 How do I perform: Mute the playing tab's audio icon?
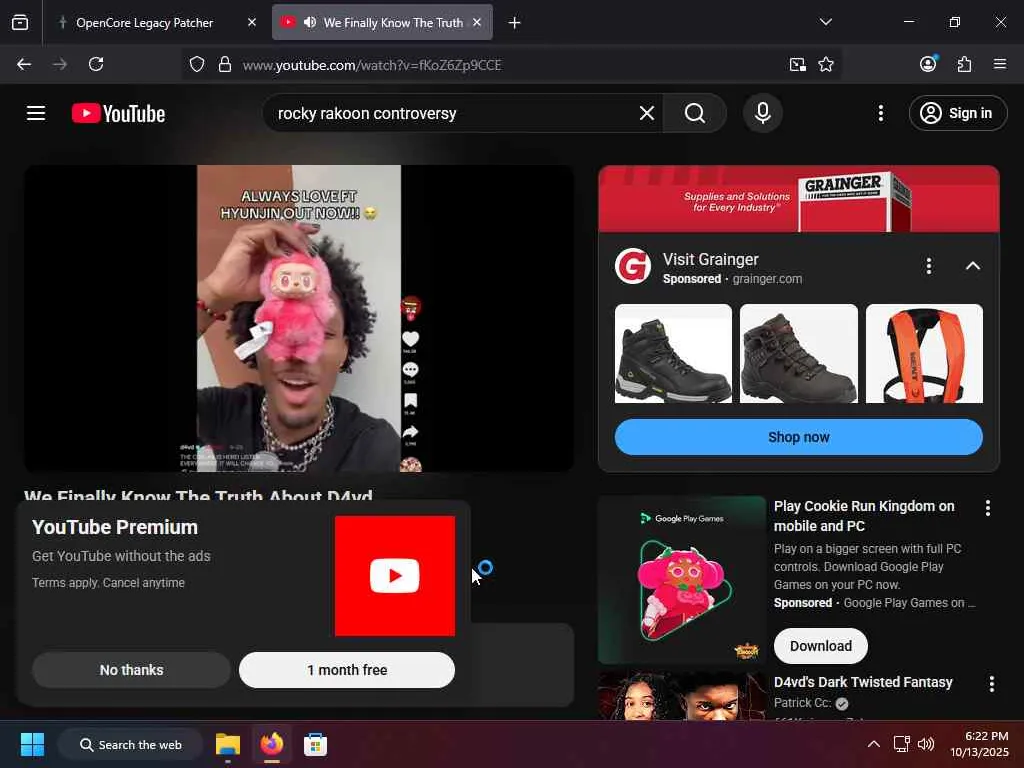coord(310,22)
